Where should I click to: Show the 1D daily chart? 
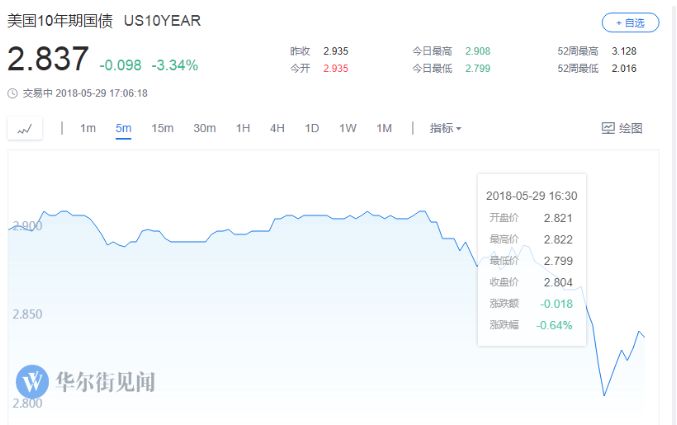312,128
